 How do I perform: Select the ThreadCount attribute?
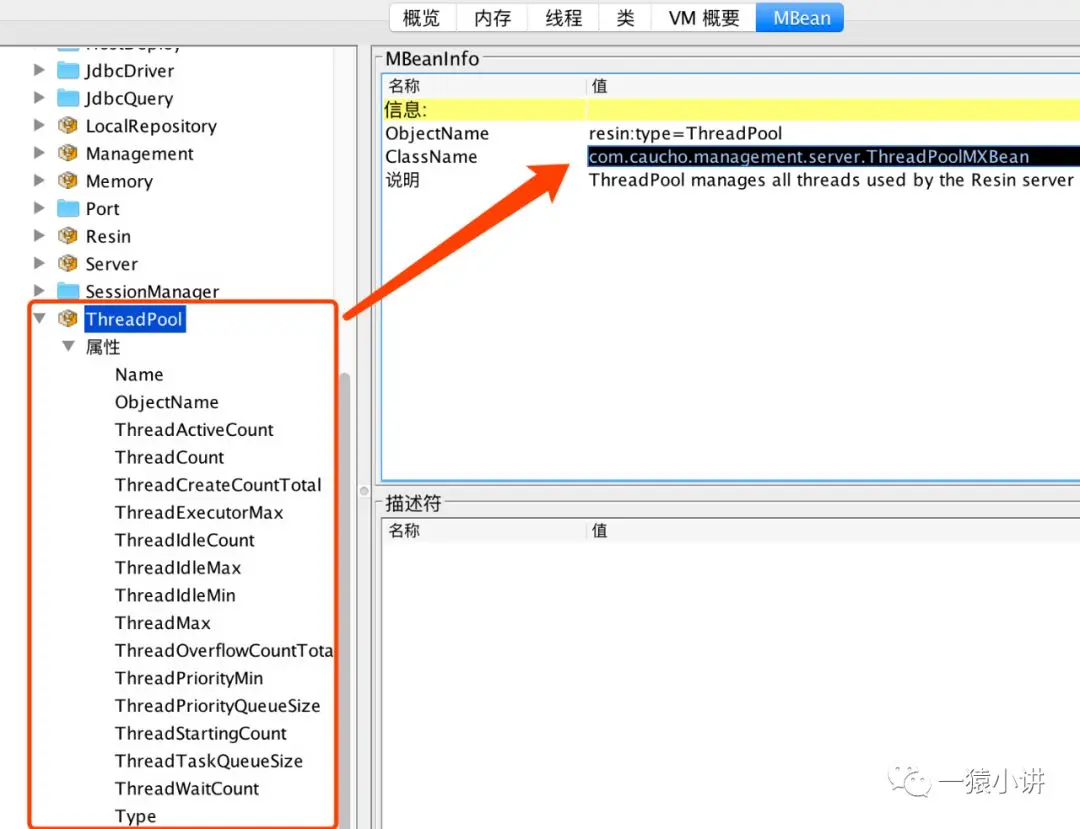169,457
